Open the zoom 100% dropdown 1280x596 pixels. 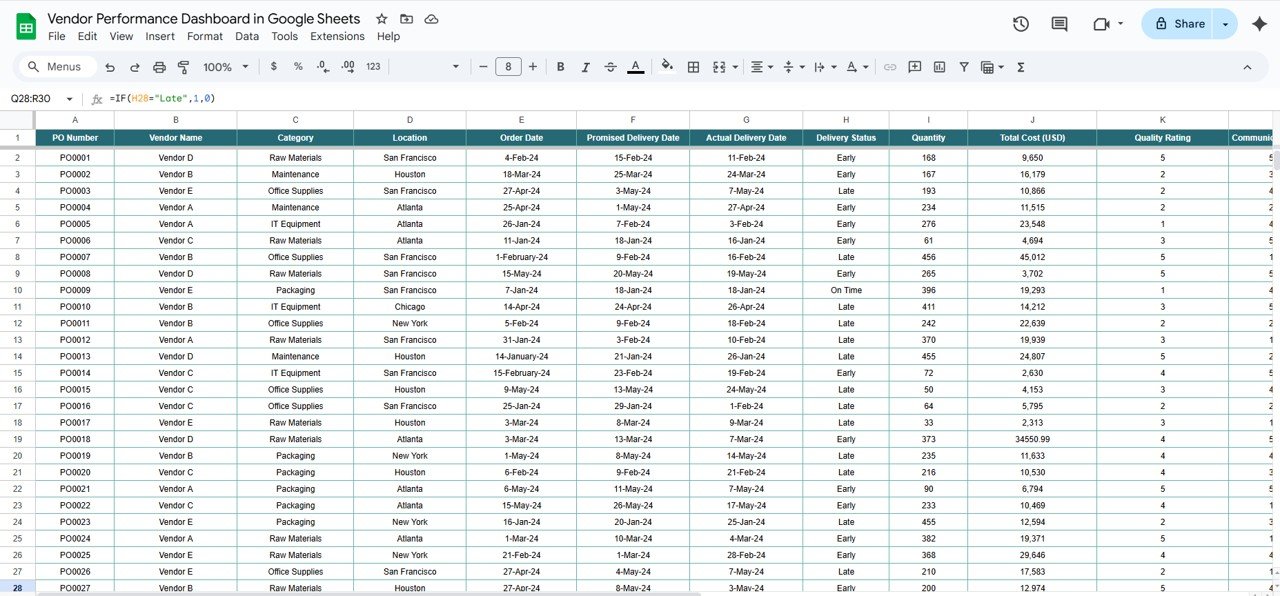click(226, 67)
